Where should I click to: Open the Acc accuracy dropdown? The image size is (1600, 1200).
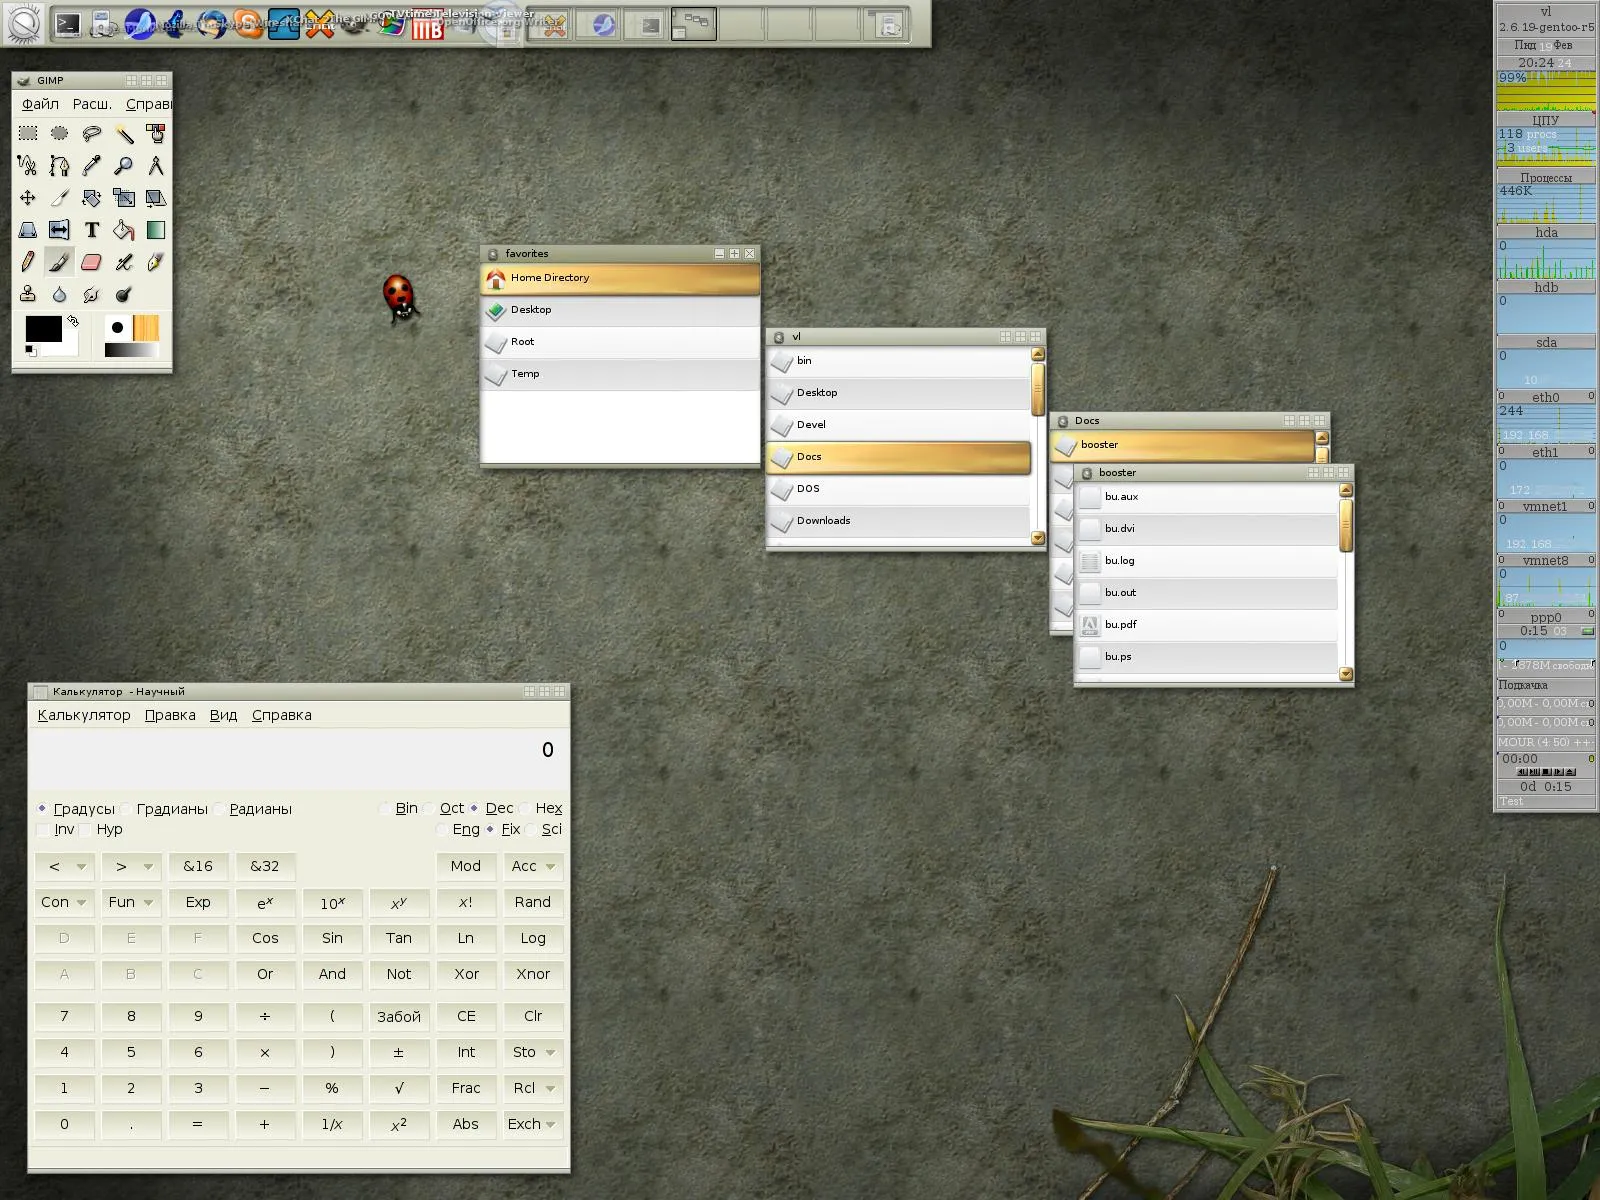(x=533, y=866)
